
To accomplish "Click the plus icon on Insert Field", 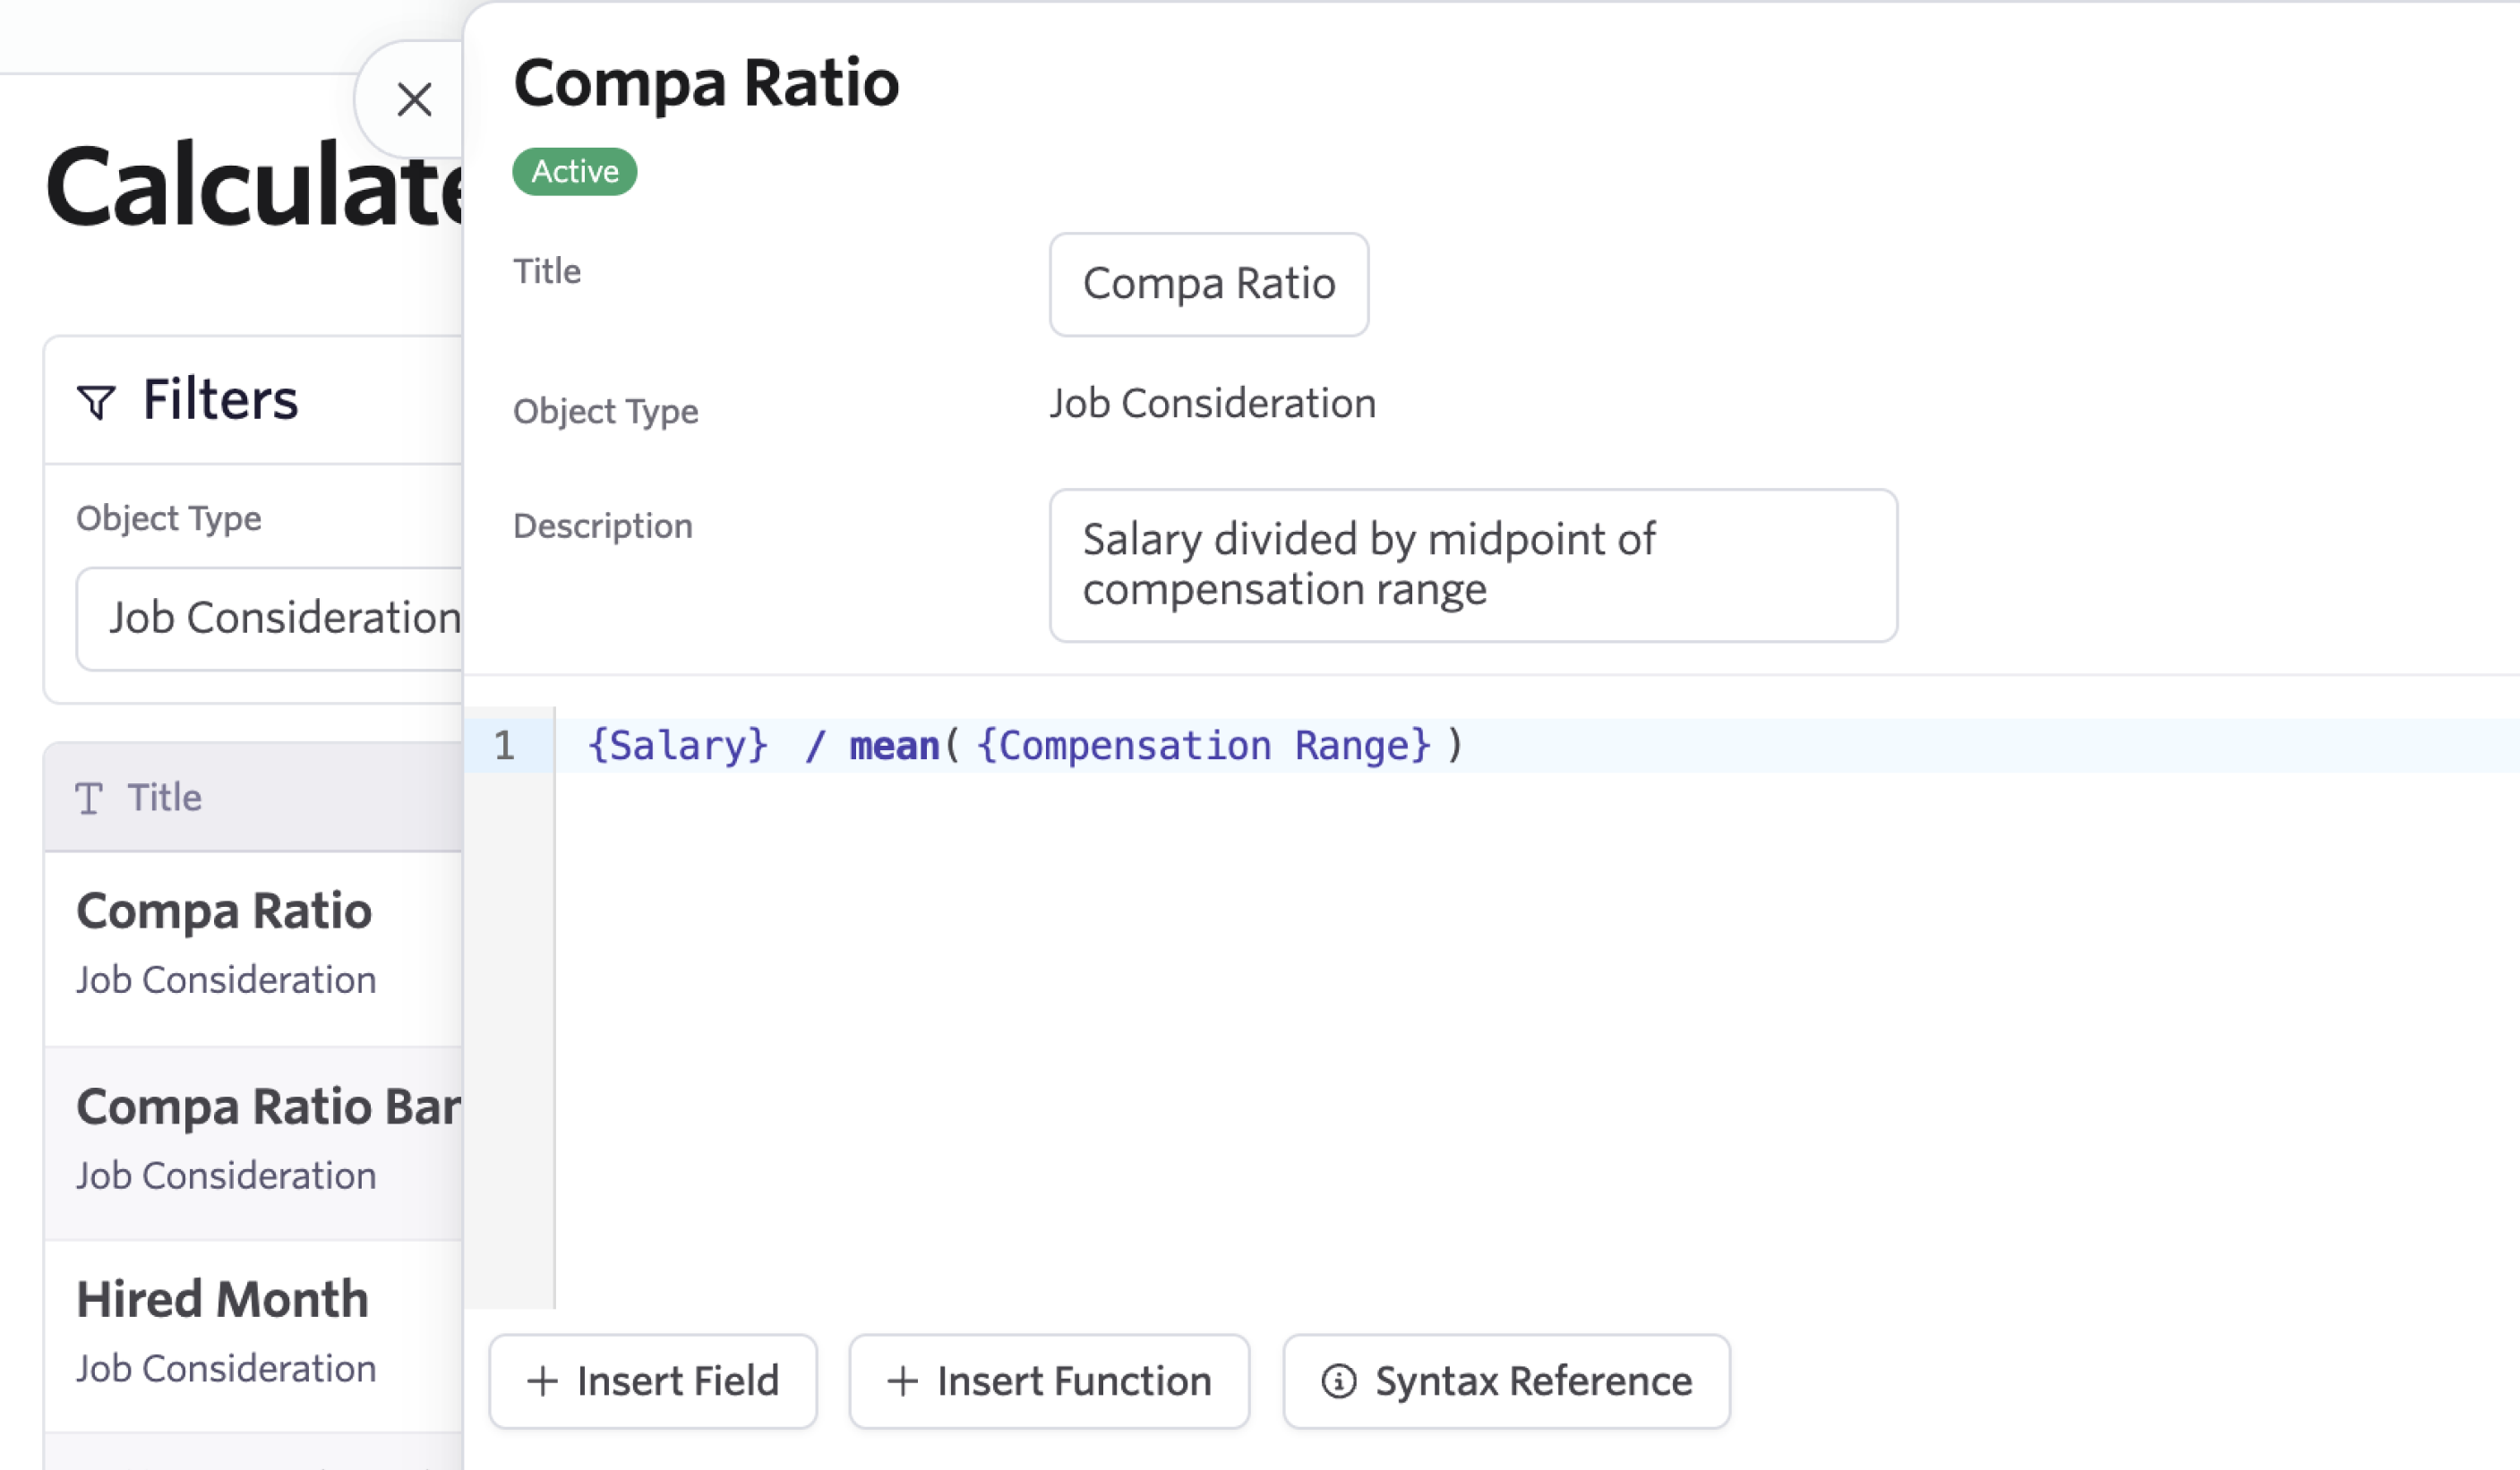I will 542,1381.
